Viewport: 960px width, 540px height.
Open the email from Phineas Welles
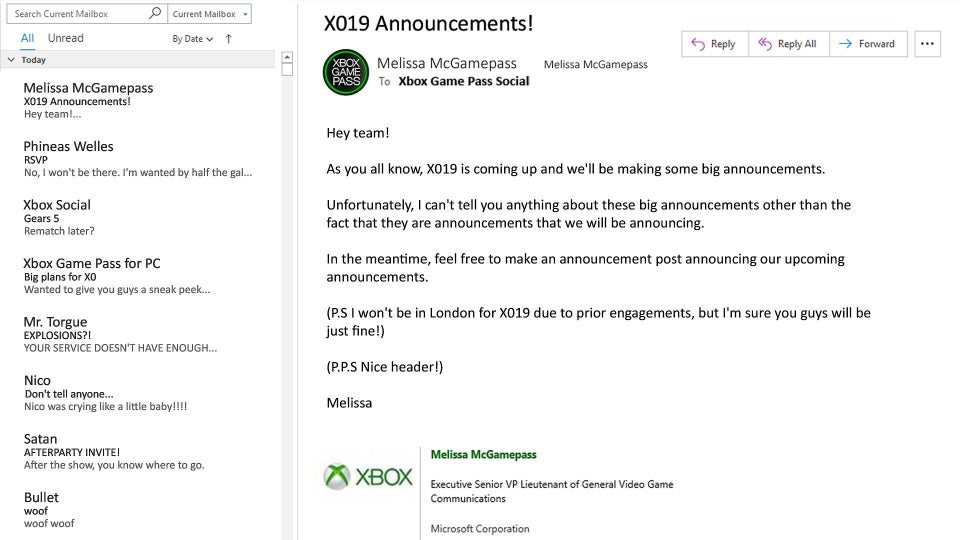click(137, 159)
